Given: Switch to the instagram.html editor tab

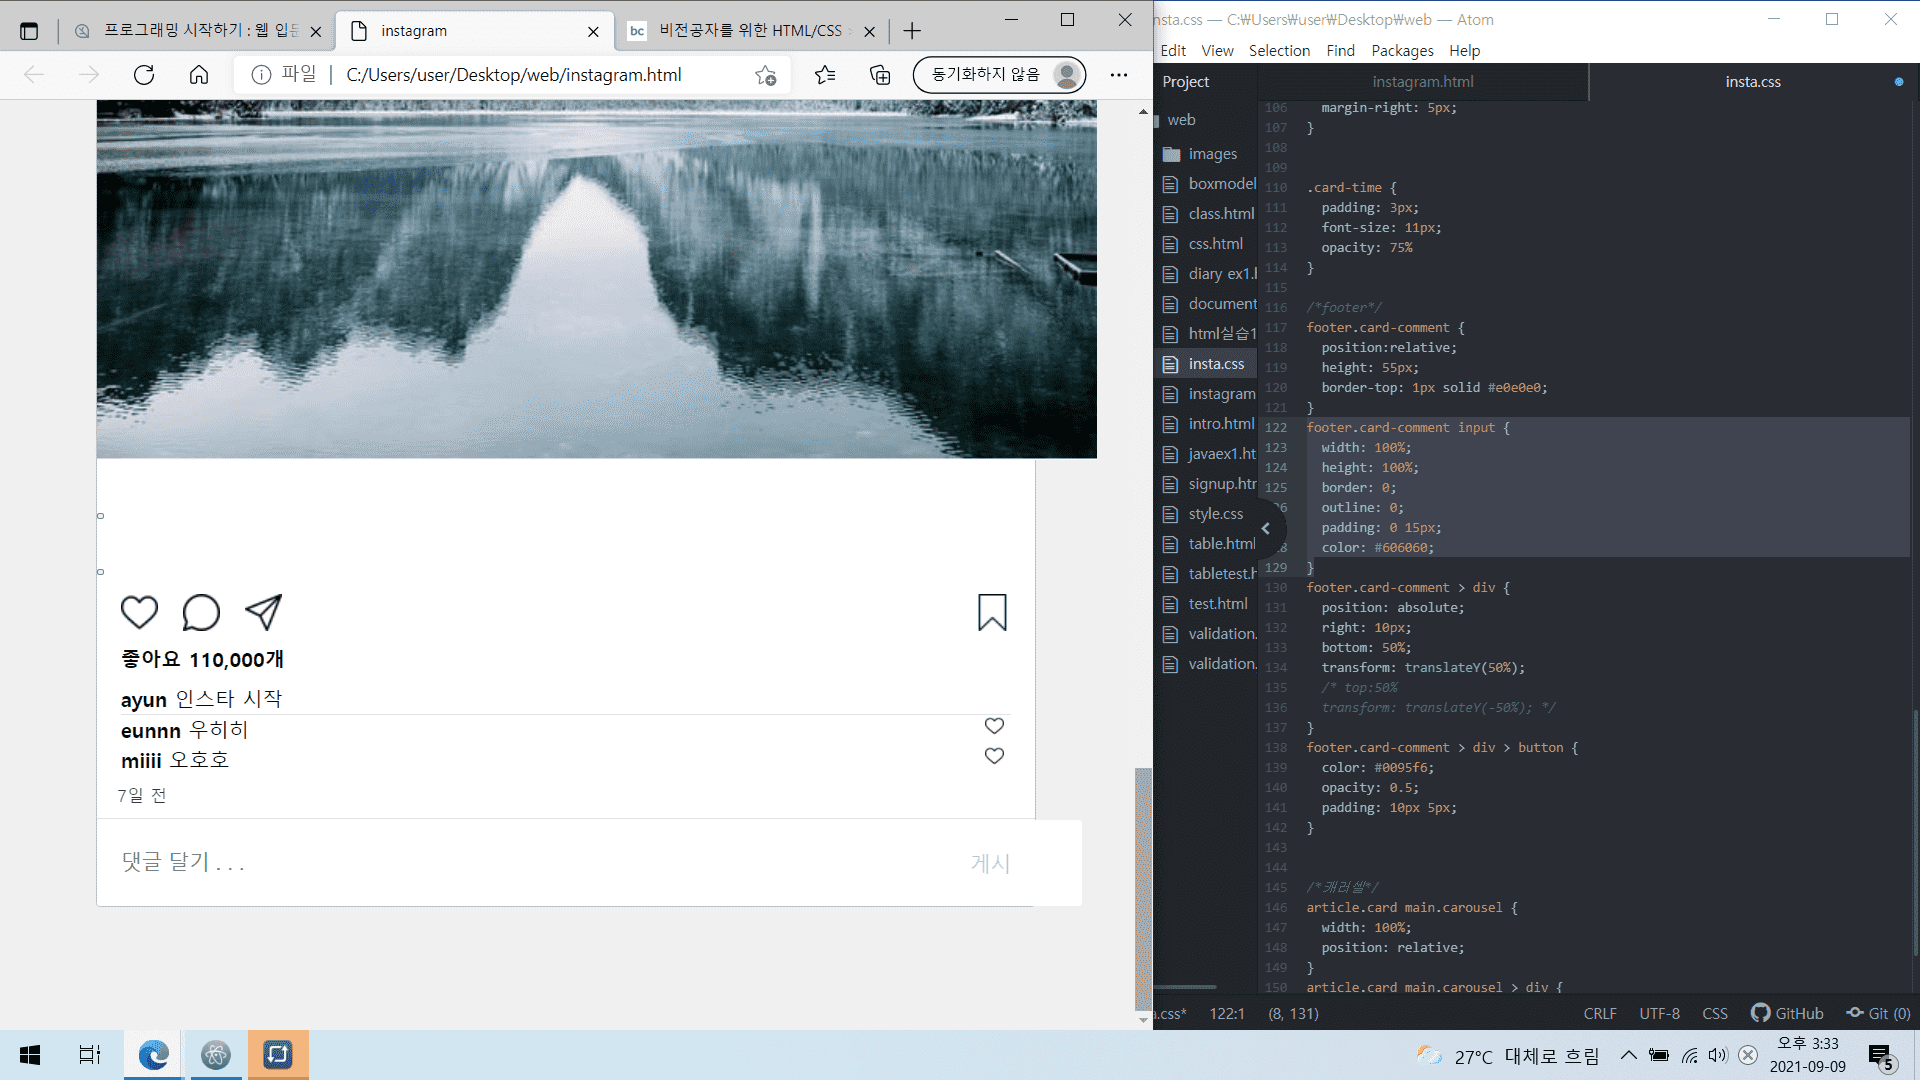Looking at the screenshot, I should pyautogui.click(x=1422, y=82).
